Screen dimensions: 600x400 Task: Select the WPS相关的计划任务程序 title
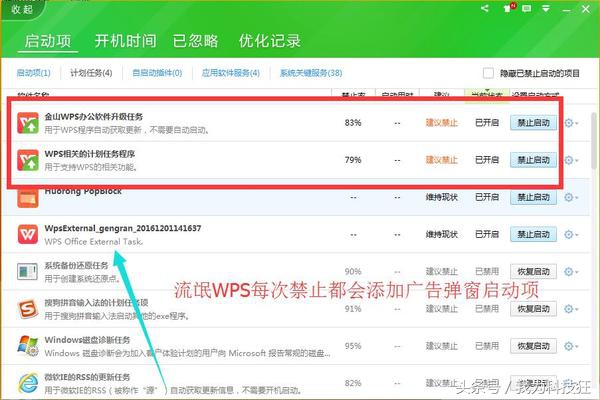[90, 154]
